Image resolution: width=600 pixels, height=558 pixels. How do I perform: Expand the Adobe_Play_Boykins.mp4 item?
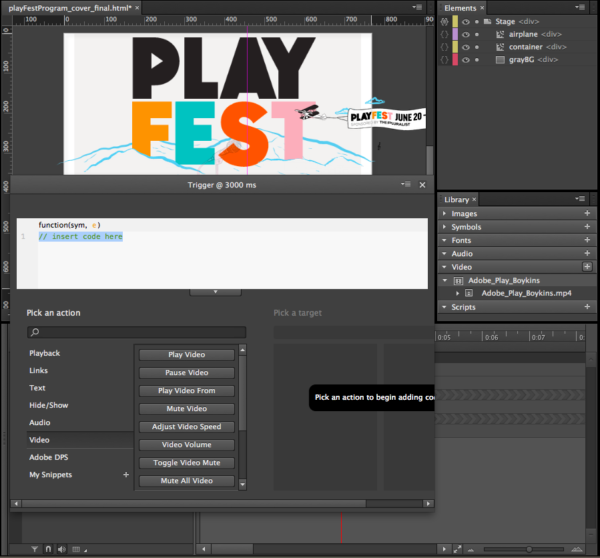pyautogui.click(x=457, y=293)
